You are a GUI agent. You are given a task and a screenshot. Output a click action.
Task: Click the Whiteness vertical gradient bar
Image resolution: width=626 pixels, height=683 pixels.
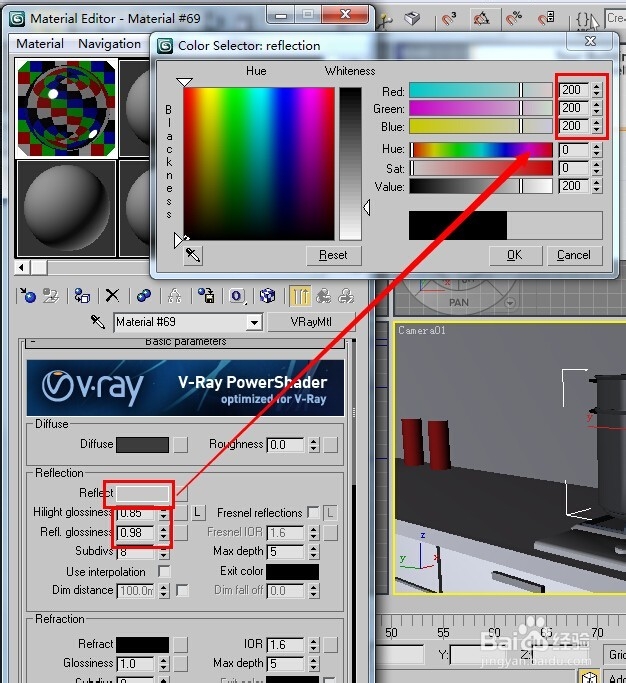[350, 163]
